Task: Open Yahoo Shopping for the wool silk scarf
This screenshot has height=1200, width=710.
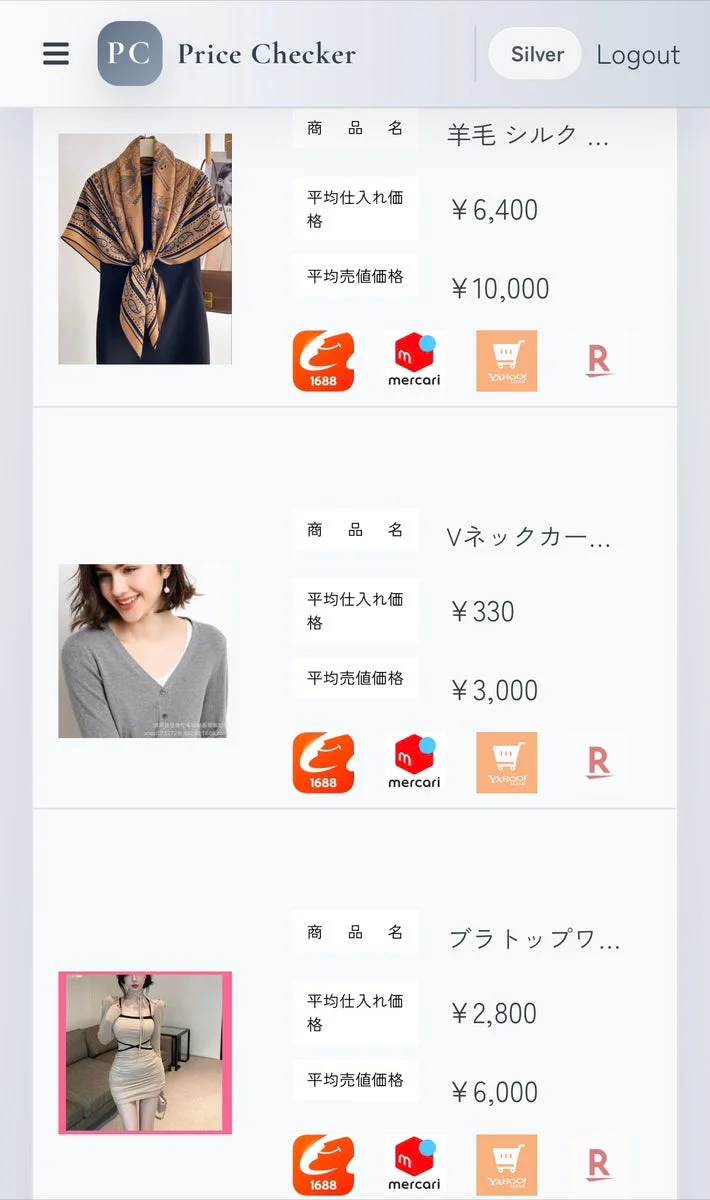Action: click(506, 361)
